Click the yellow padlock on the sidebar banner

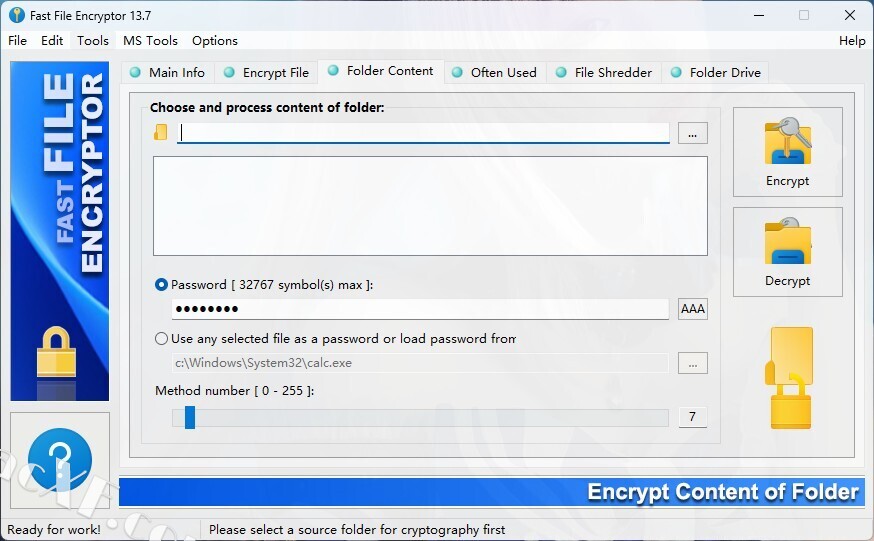click(56, 352)
